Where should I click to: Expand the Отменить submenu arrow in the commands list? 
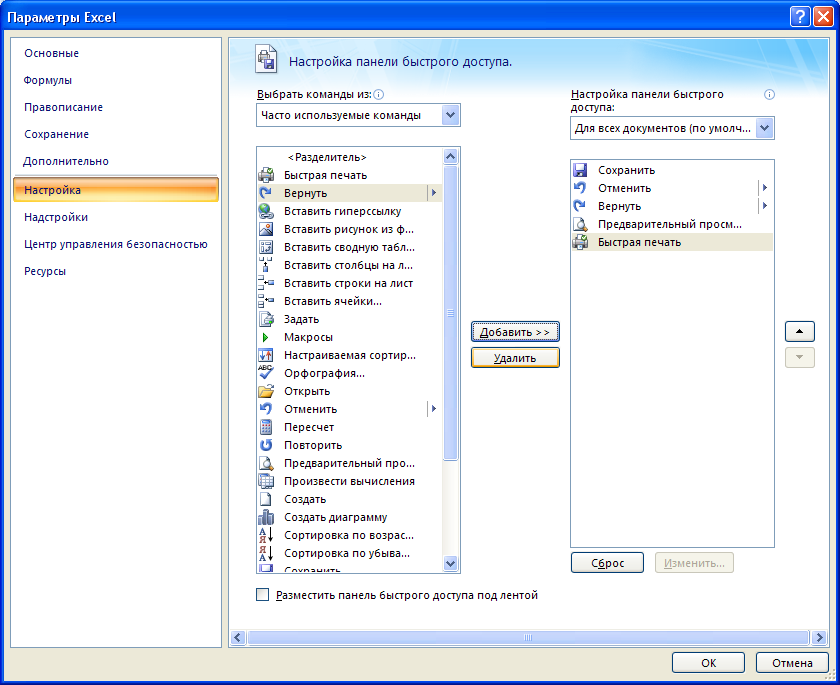coord(434,409)
